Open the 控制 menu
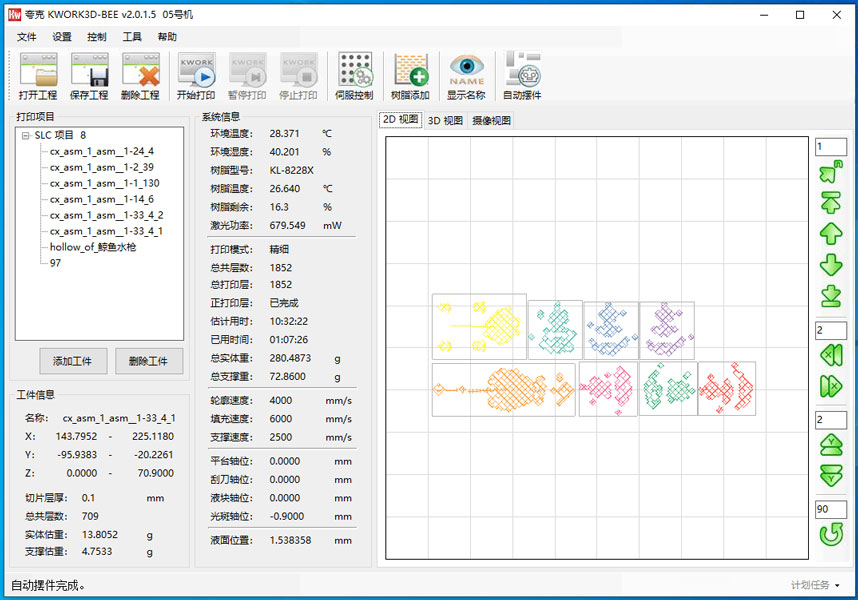 click(x=97, y=37)
